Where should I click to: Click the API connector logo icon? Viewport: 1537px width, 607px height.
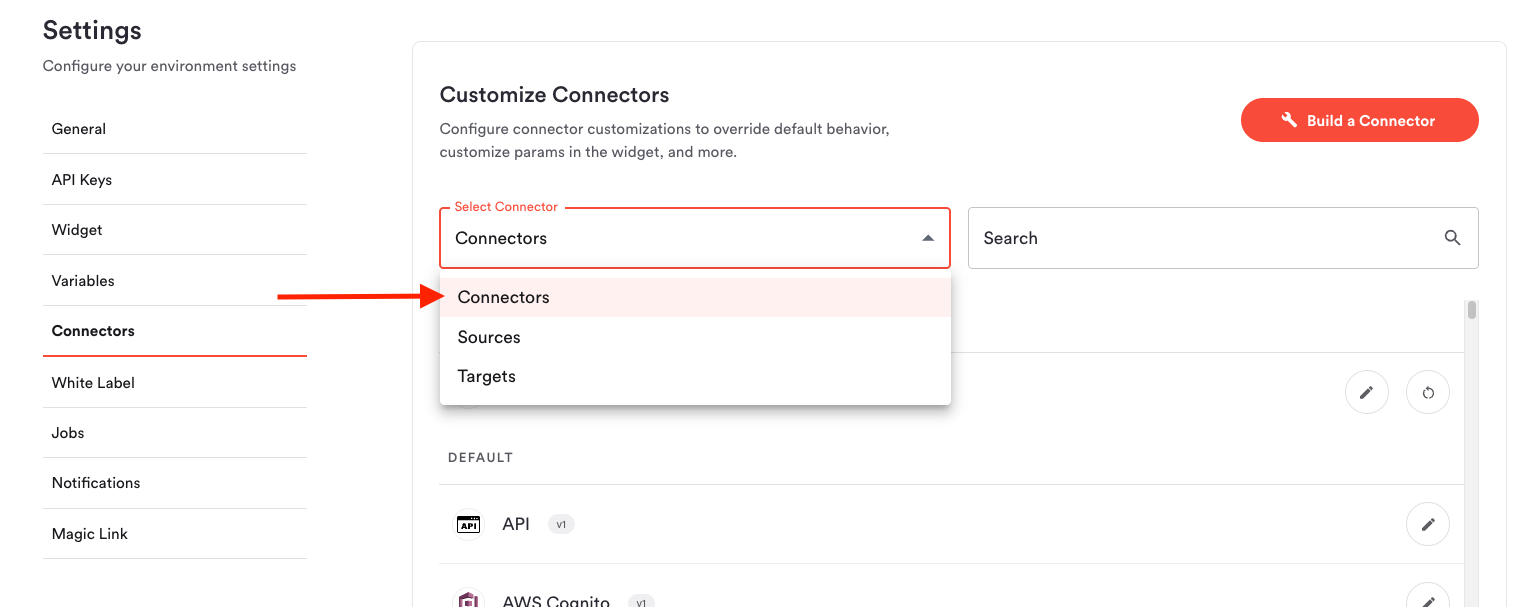point(468,524)
